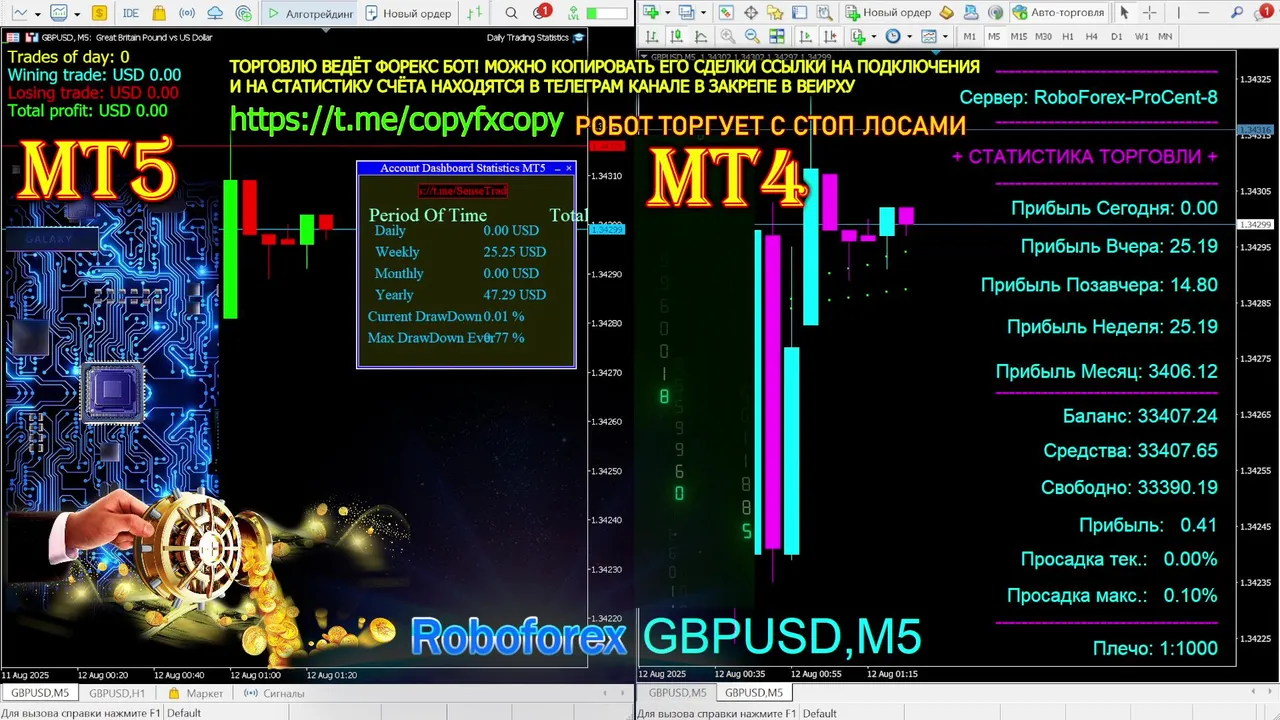Tile MT4 chart windows

coord(777,36)
